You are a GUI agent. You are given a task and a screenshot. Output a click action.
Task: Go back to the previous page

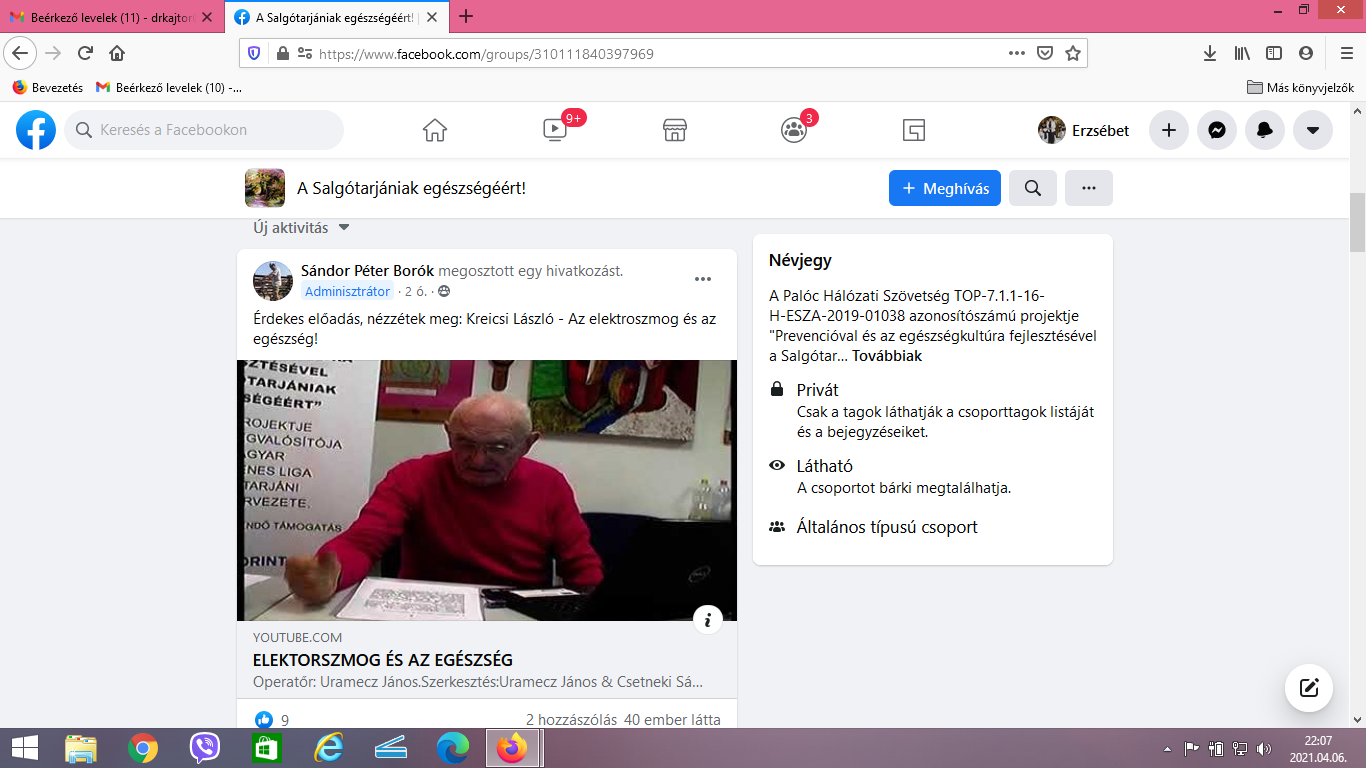tap(21, 53)
